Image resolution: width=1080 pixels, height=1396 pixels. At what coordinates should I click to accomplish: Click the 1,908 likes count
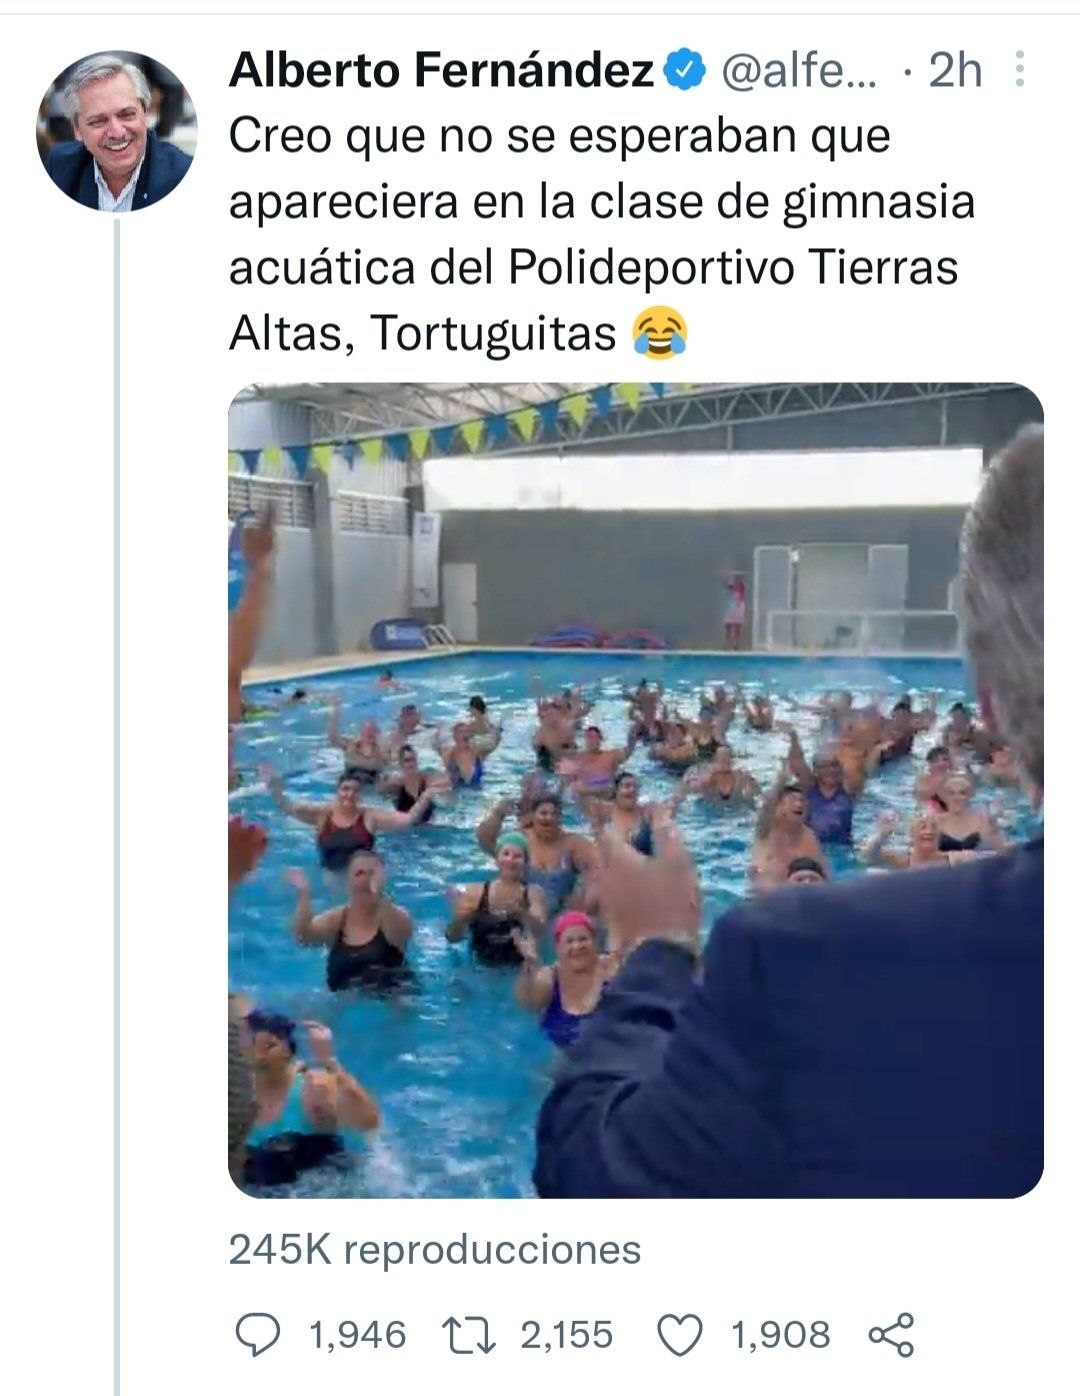click(x=781, y=1335)
